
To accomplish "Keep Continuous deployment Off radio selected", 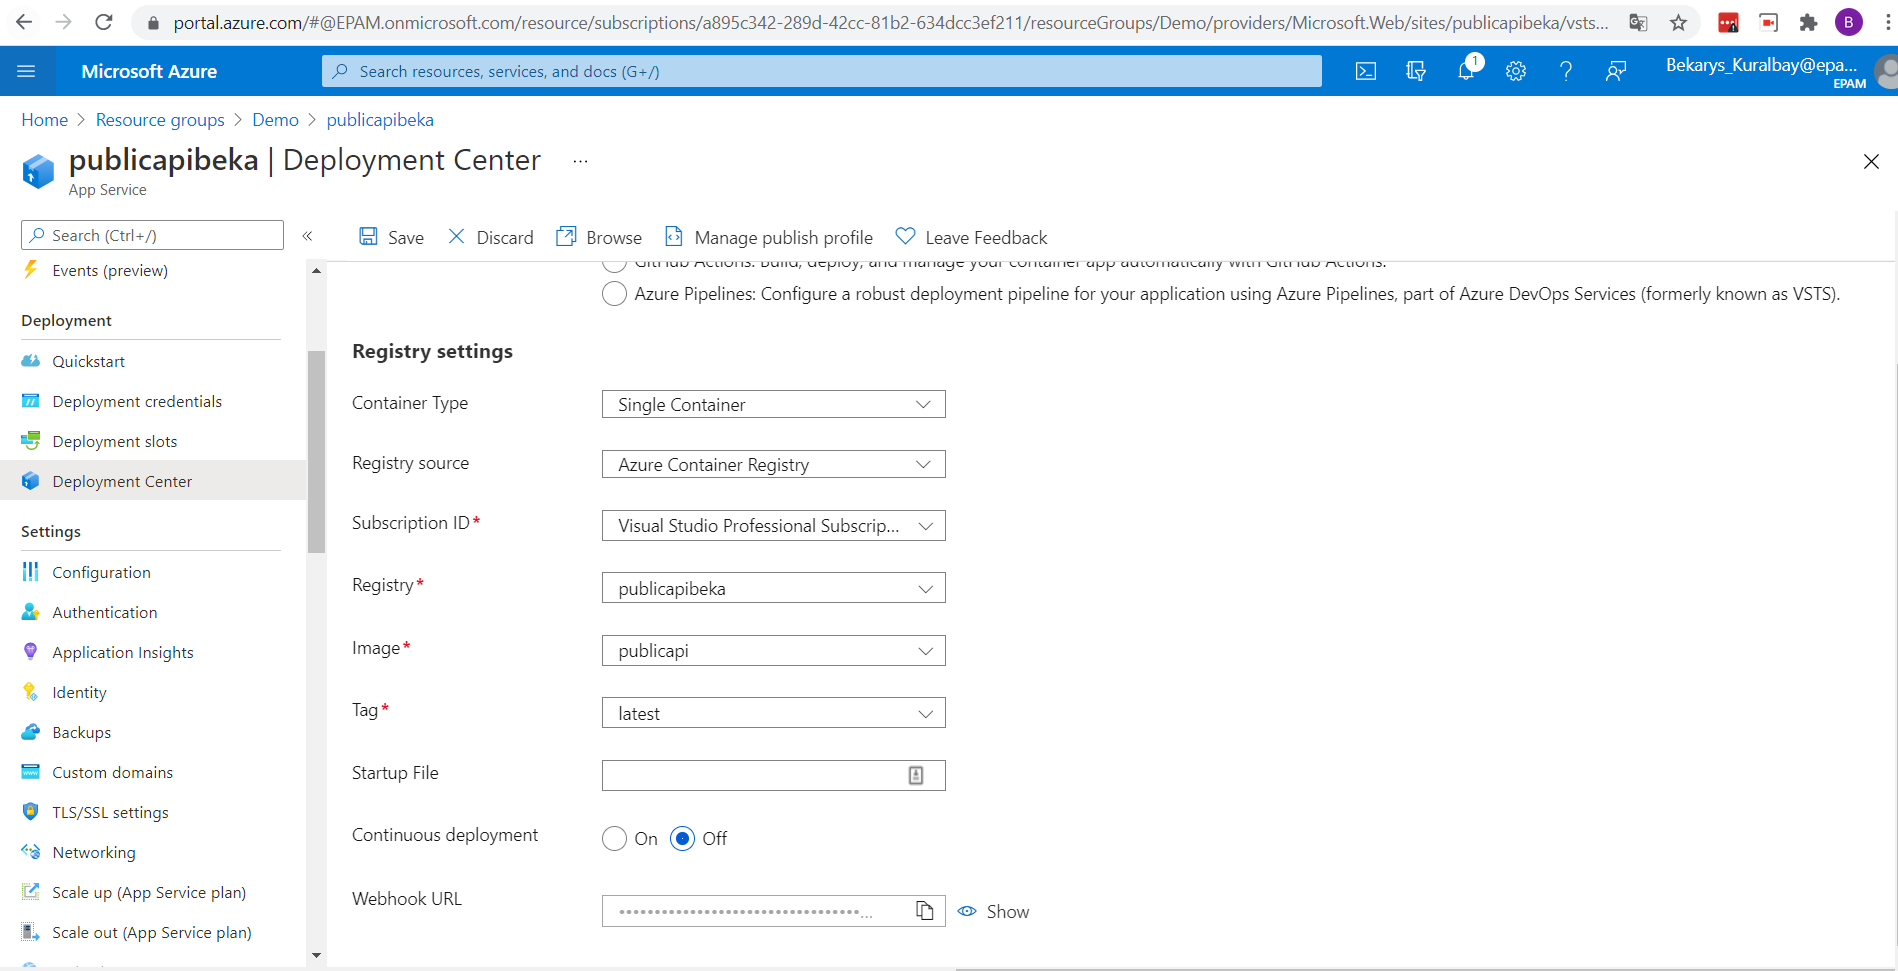I will pos(683,839).
